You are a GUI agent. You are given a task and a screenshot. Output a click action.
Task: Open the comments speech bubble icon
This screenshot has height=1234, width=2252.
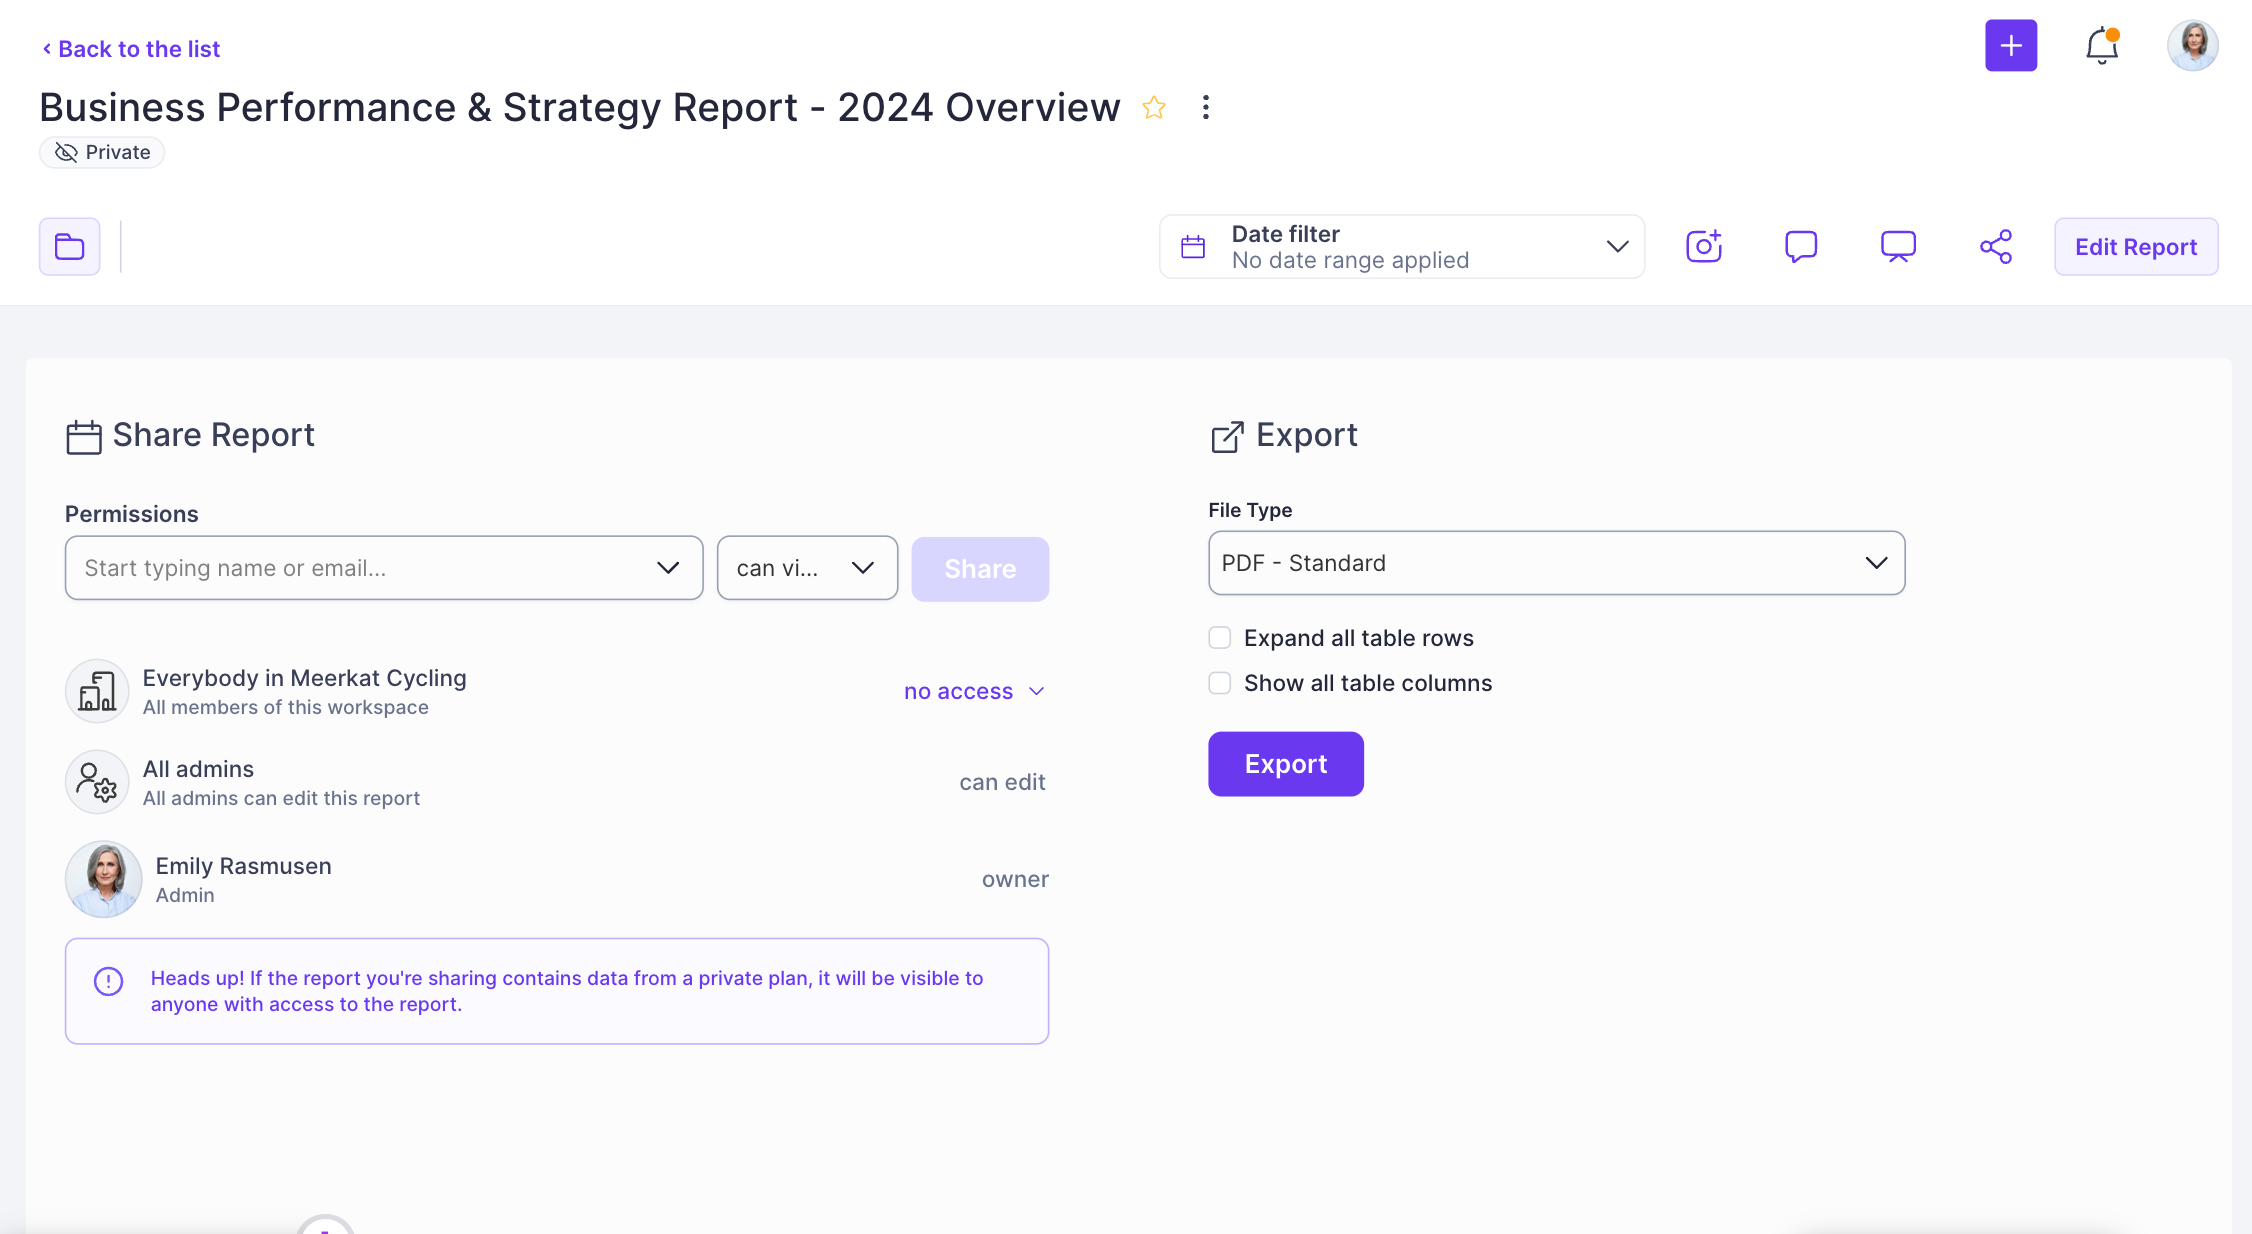coord(1800,246)
